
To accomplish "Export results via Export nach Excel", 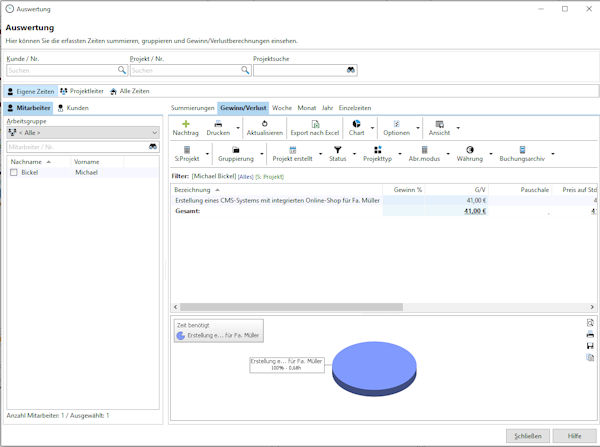I will coord(315,128).
